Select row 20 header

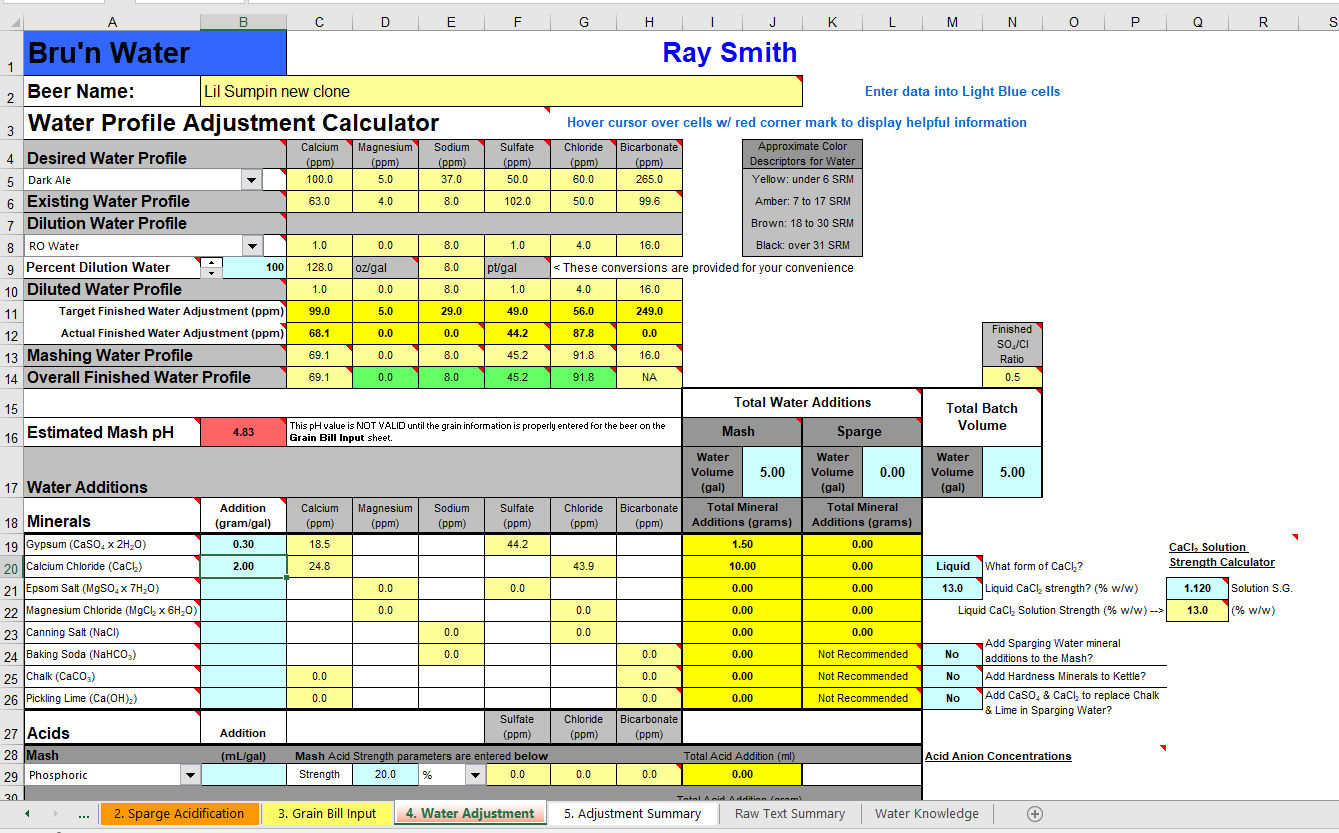coord(11,566)
